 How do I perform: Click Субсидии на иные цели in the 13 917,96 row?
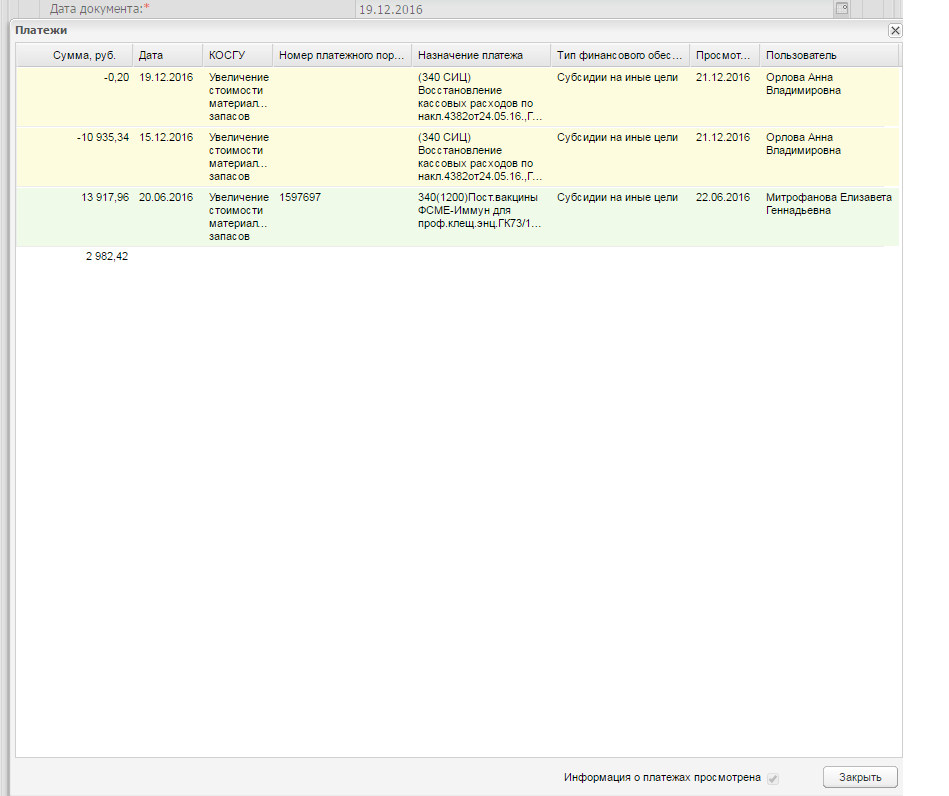617,197
